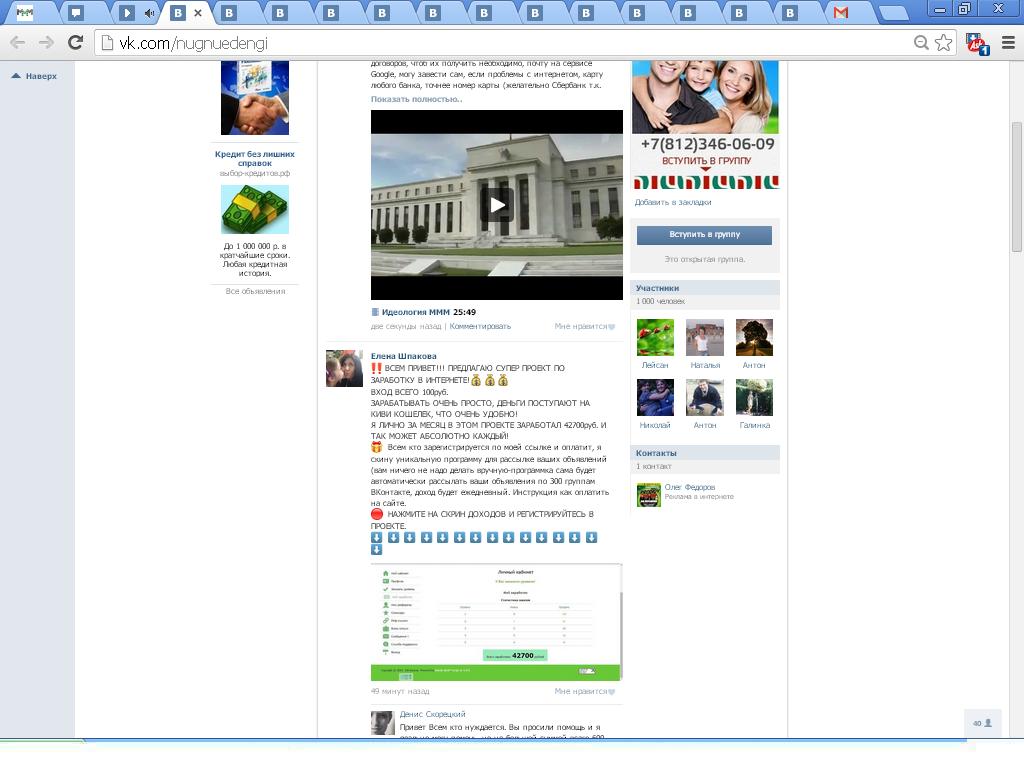Open the Идеология МММ video title link
Image resolution: width=1024 pixels, height=761 pixels.
(x=416, y=312)
